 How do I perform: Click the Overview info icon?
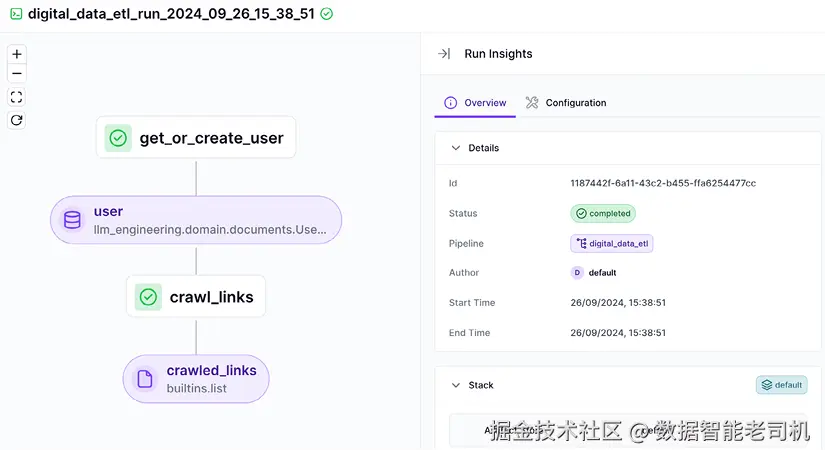[x=450, y=103]
